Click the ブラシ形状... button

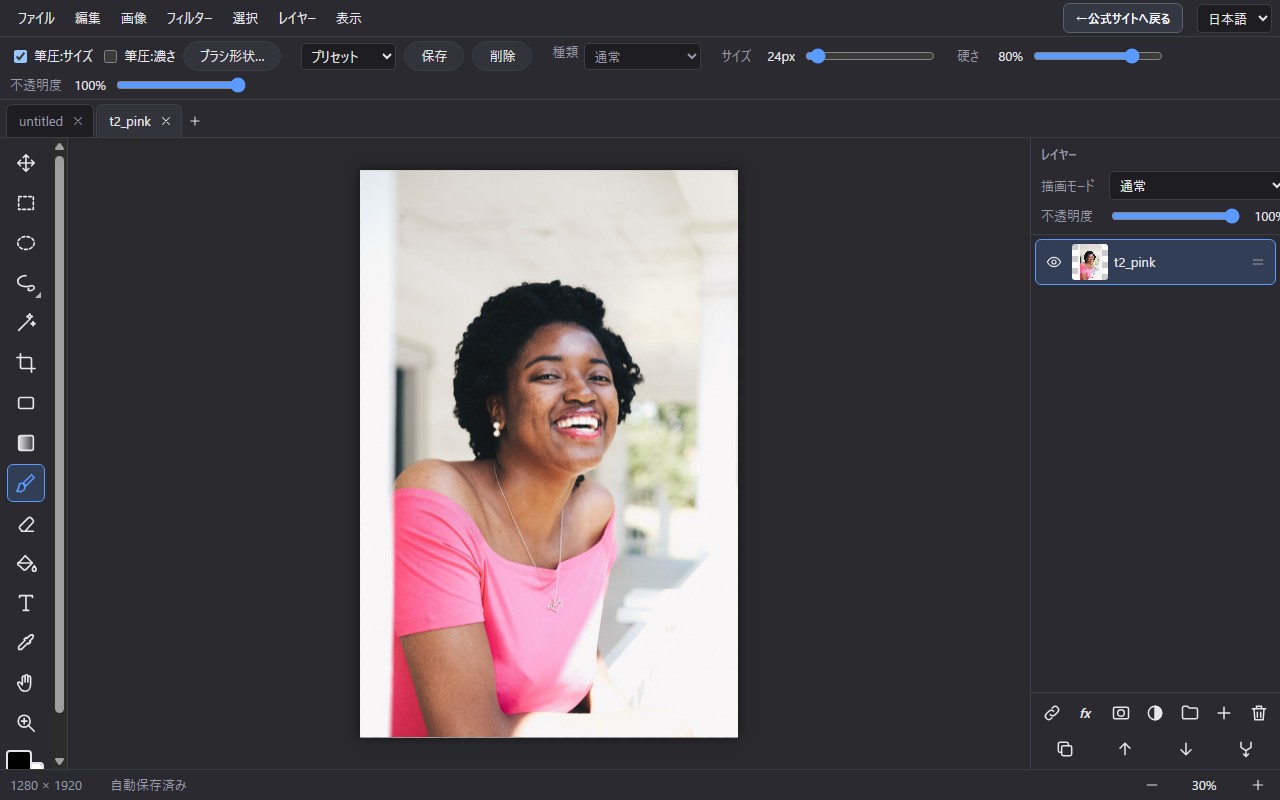click(x=232, y=56)
